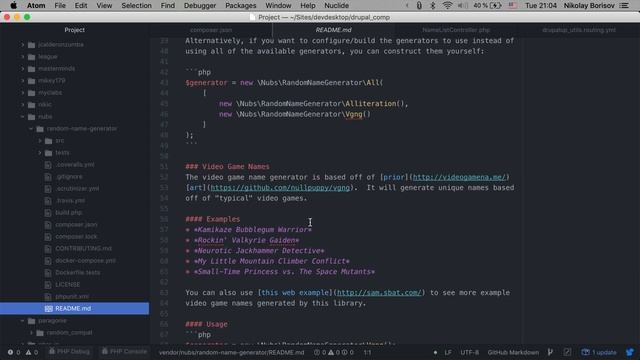Viewport: 640px width, 360px height.
Task: Collapse the nubs folder
Action: (x=23, y=117)
